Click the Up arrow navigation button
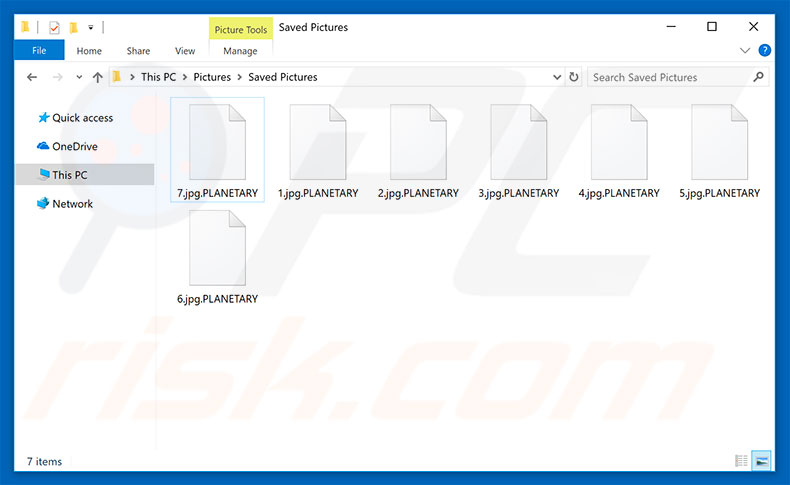790x485 pixels. [97, 77]
